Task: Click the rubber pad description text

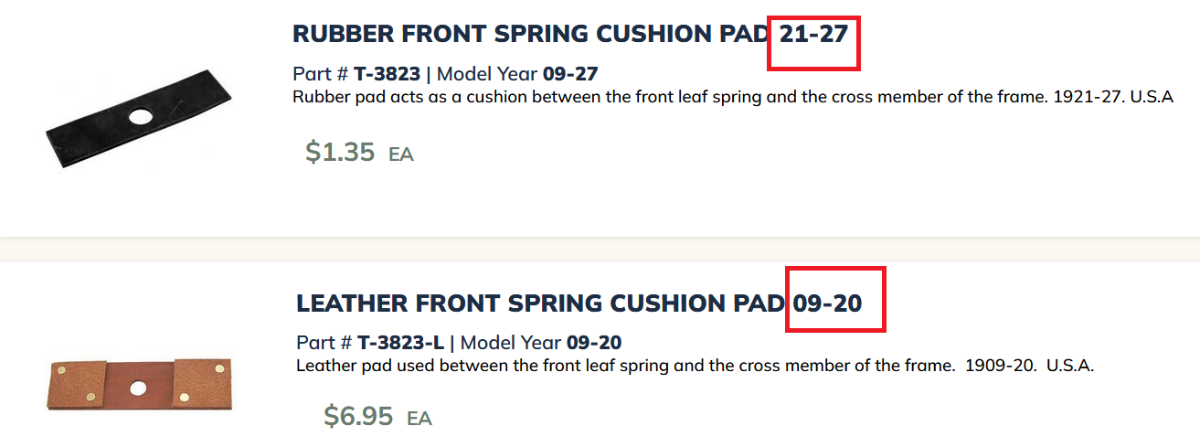Action: coord(730,97)
